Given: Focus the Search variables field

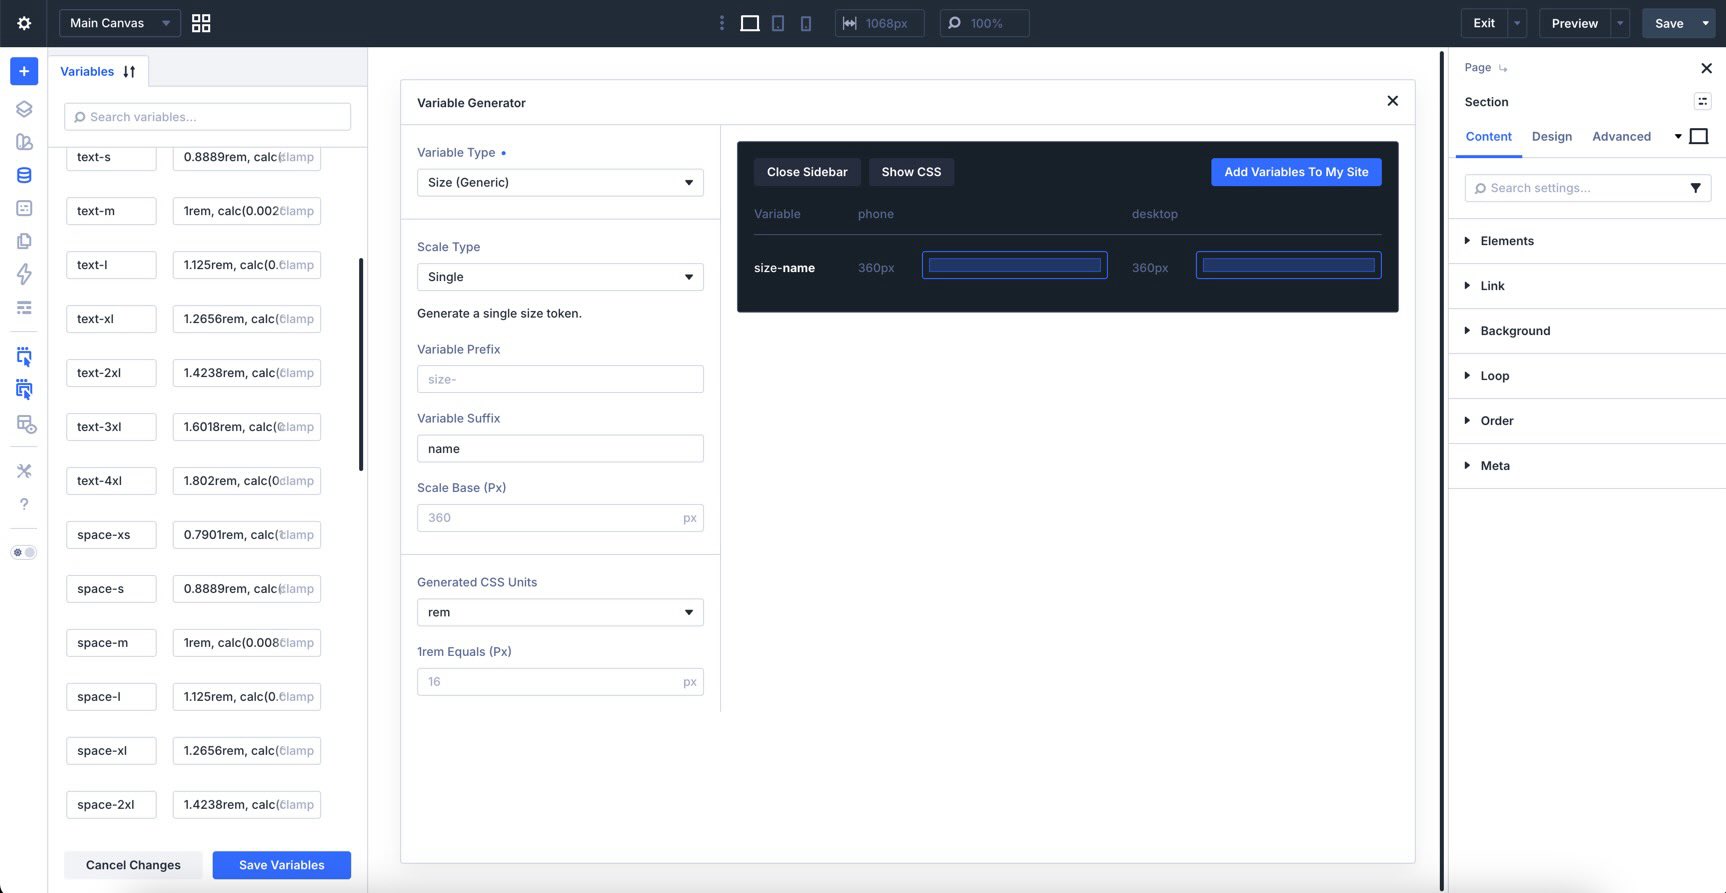Looking at the screenshot, I should 207,117.
